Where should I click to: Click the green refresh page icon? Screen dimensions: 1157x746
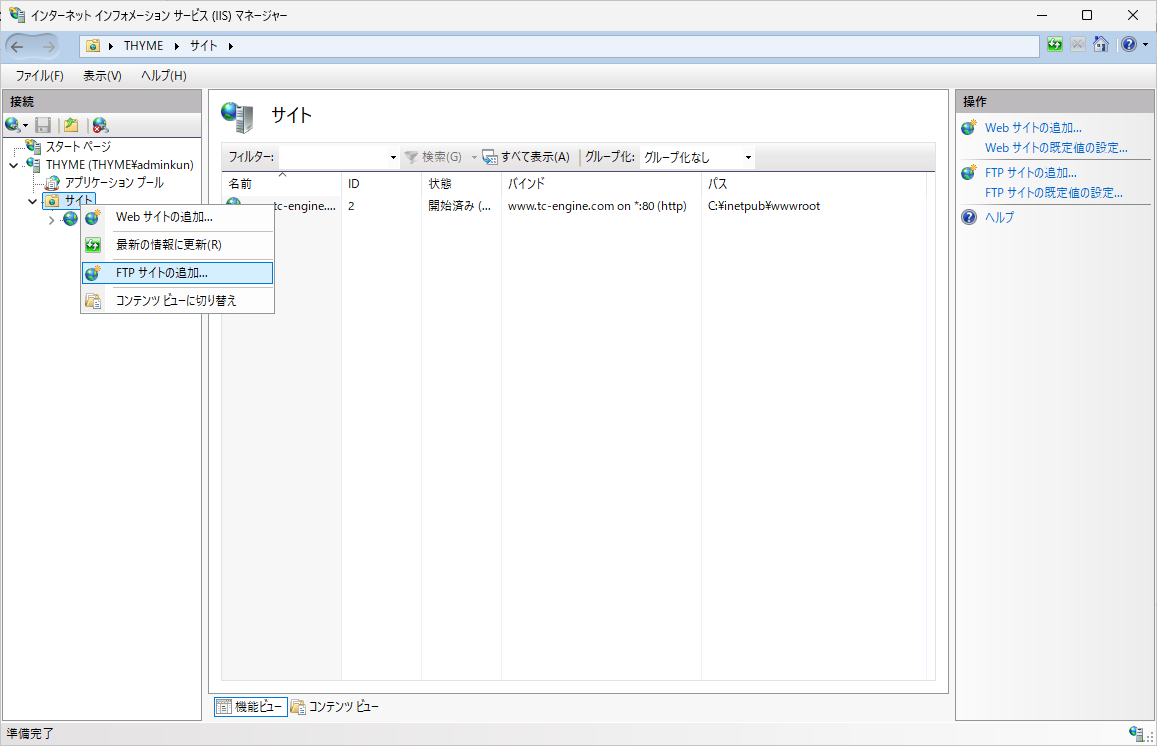coord(1055,45)
